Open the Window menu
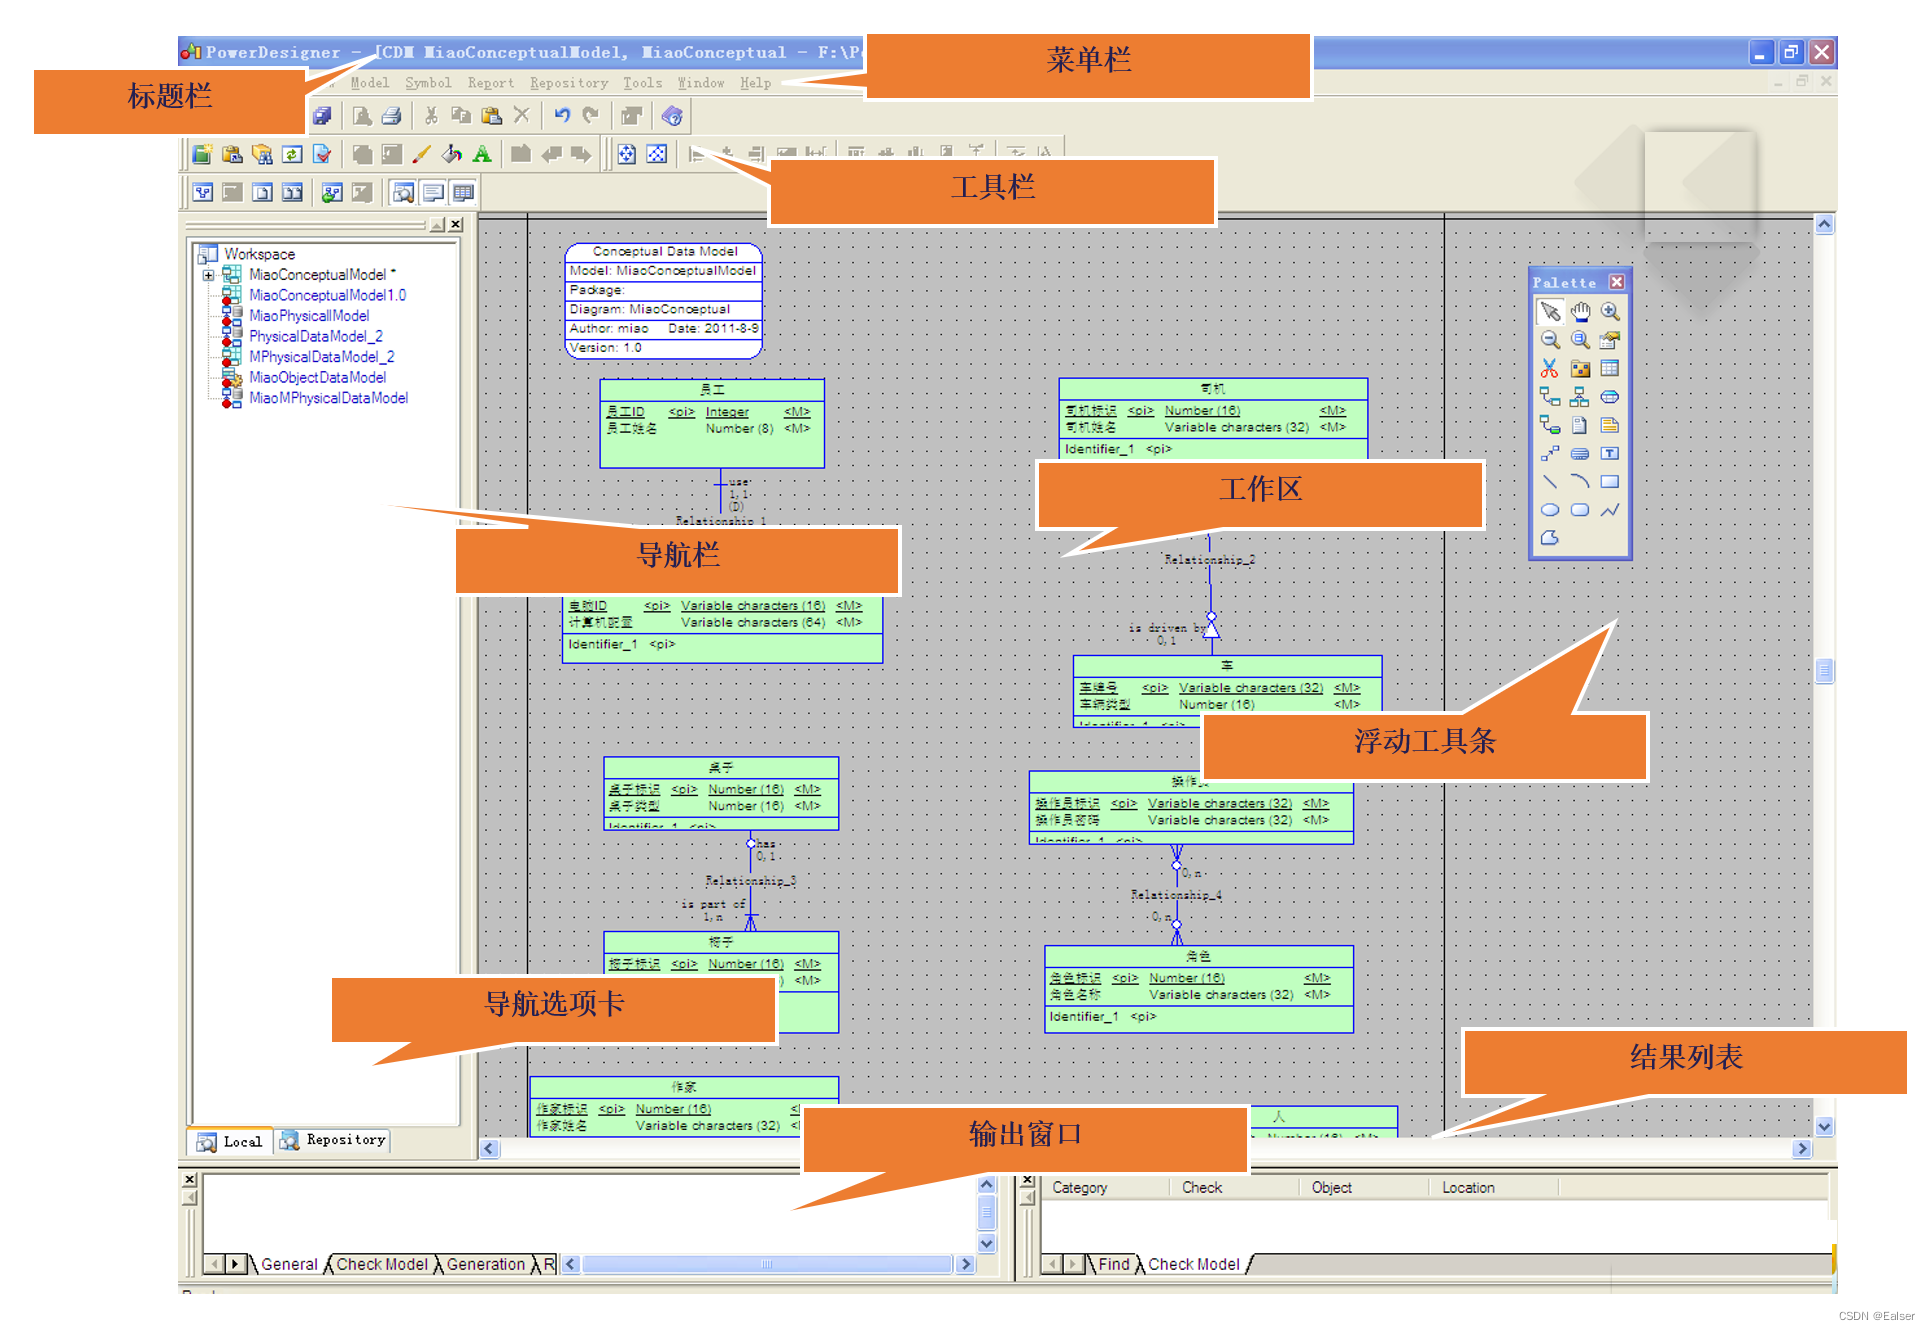 pos(700,83)
